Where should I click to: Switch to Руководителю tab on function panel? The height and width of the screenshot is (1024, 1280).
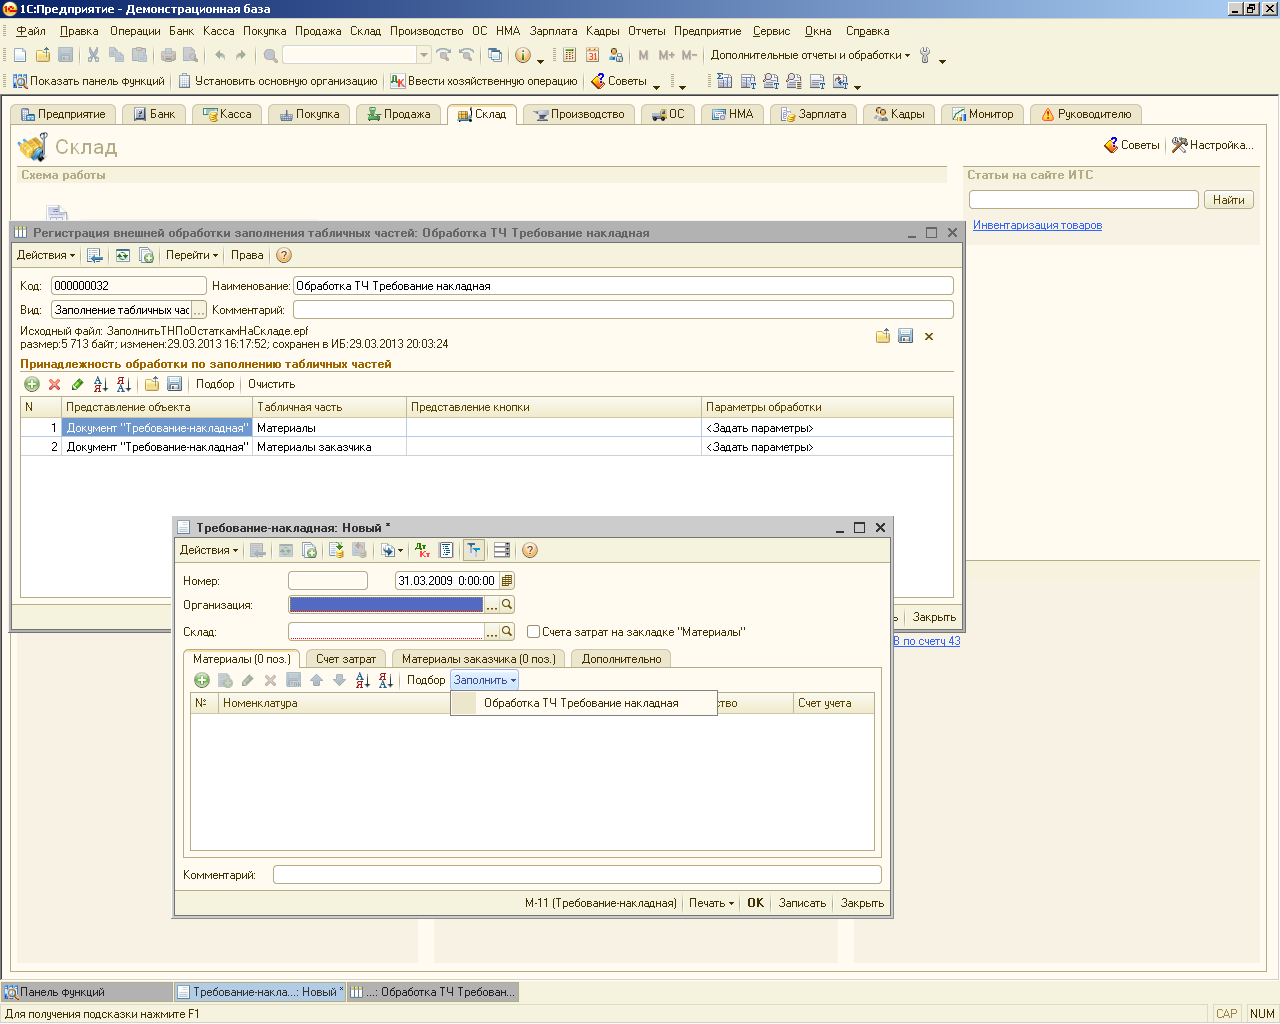pos(1087,114)
